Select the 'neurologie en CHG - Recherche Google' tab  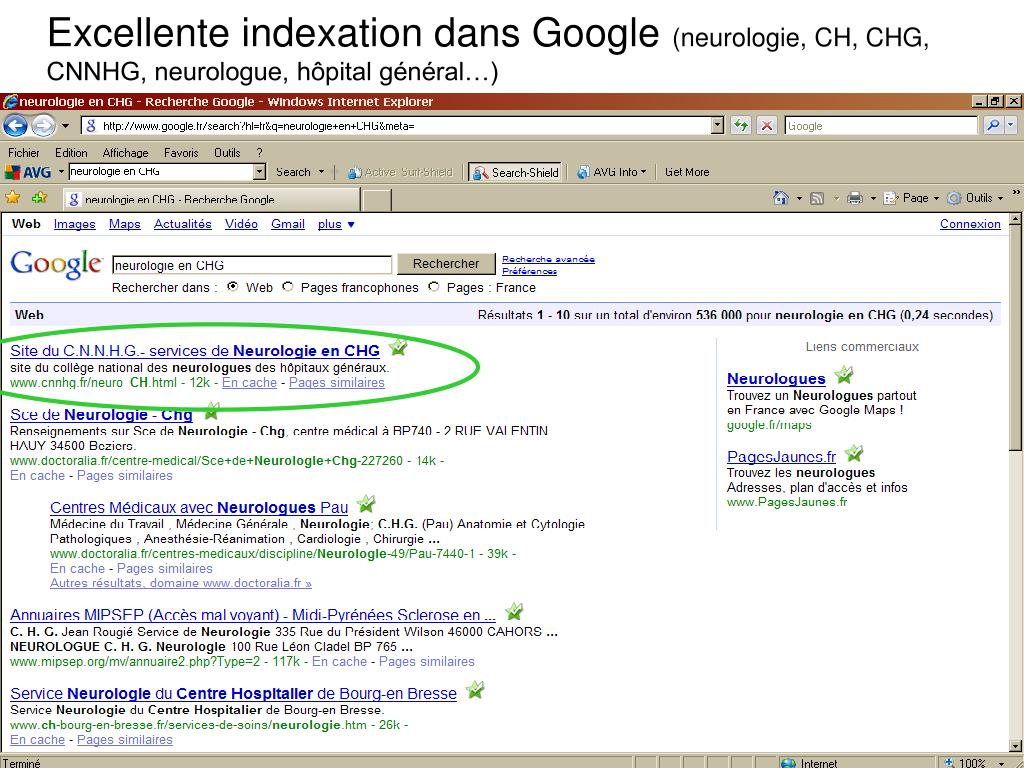(x=212, y=199)
